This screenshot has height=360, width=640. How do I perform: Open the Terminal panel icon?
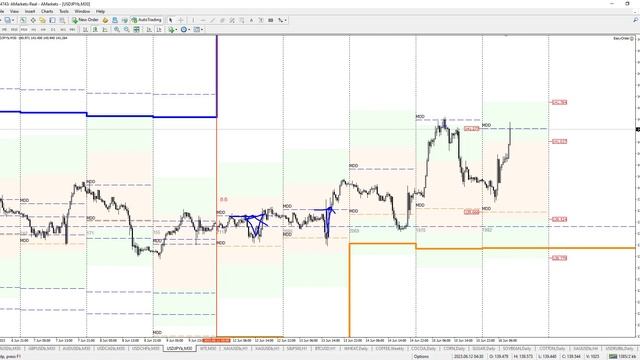tap(52, 20)
